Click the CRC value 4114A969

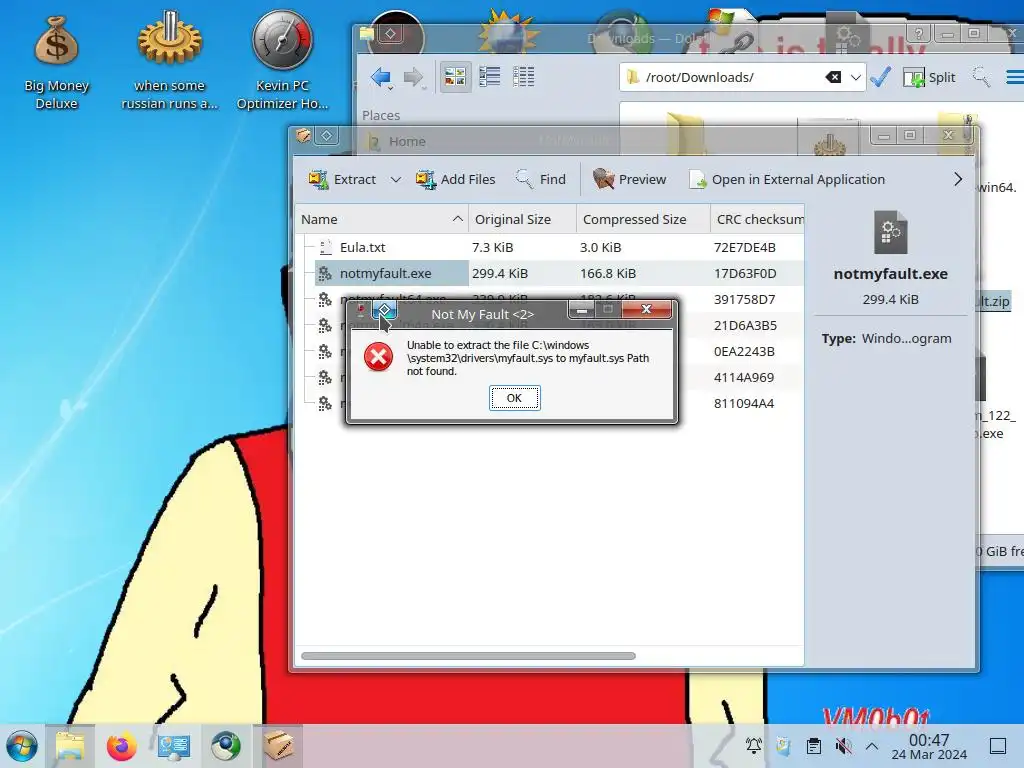[x=744, y=377]
